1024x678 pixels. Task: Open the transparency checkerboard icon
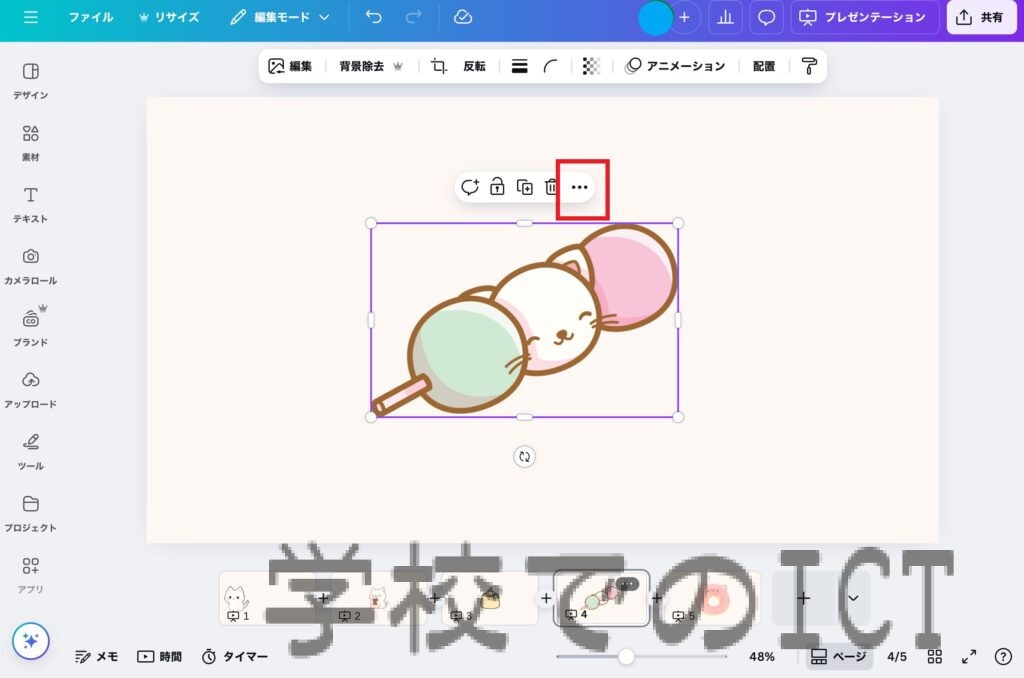point(591,66)
